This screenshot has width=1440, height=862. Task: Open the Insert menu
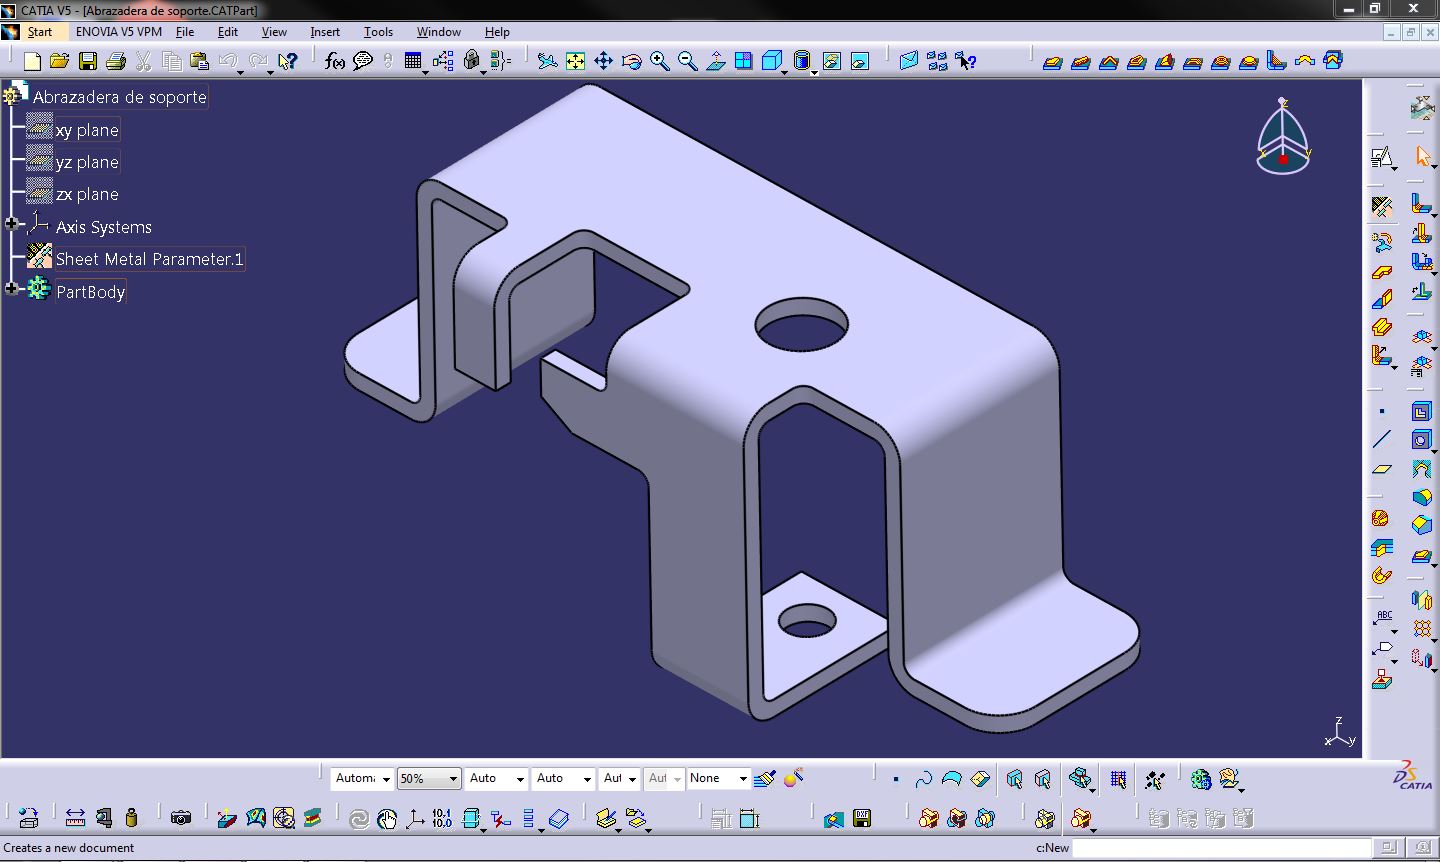325,32
